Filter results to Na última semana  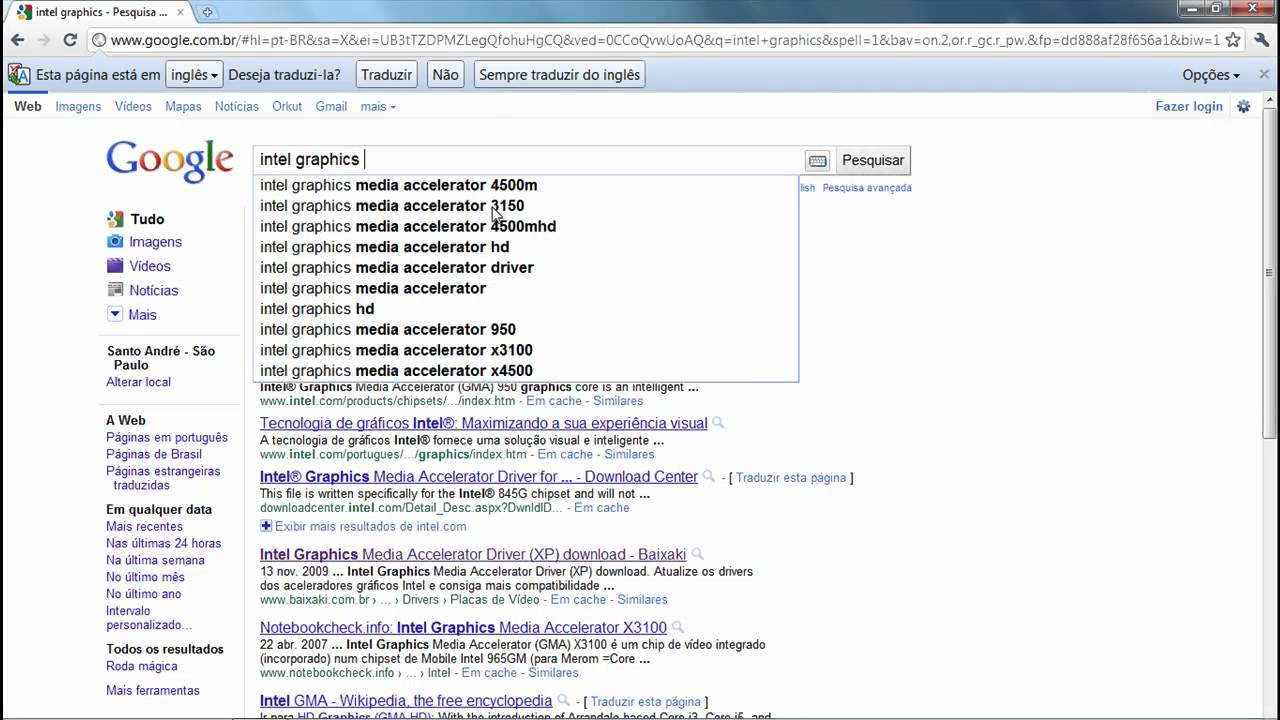click(x=155, y=560)
